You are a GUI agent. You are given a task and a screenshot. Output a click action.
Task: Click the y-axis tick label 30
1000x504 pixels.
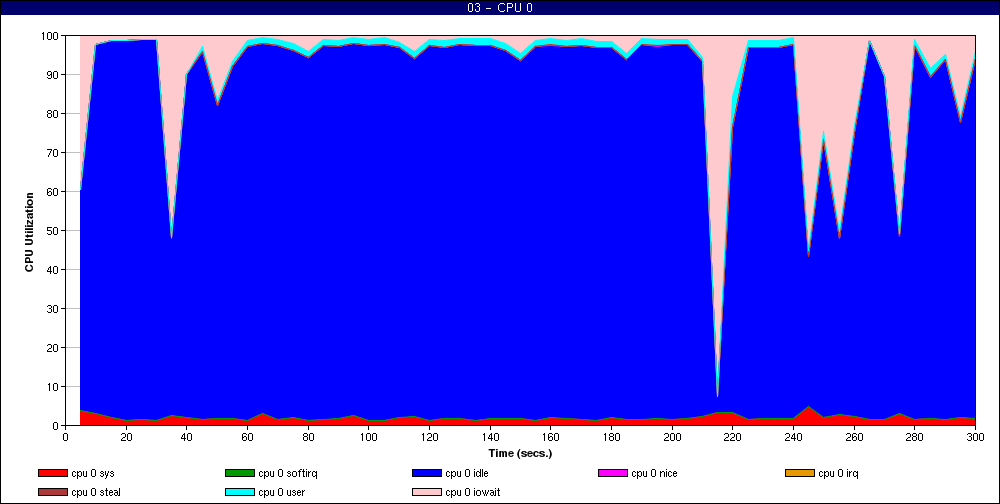click(53, 309)
